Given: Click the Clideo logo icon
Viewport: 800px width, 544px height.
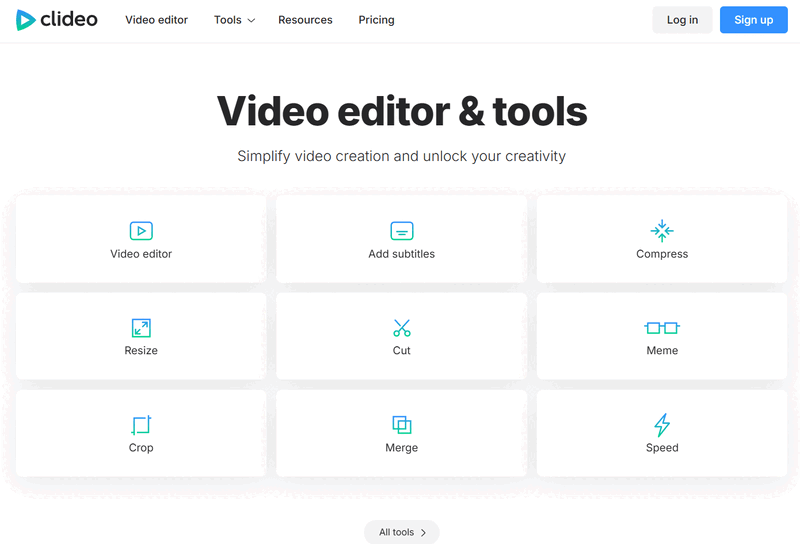Looking at the screenshot, I should point(26,20).
